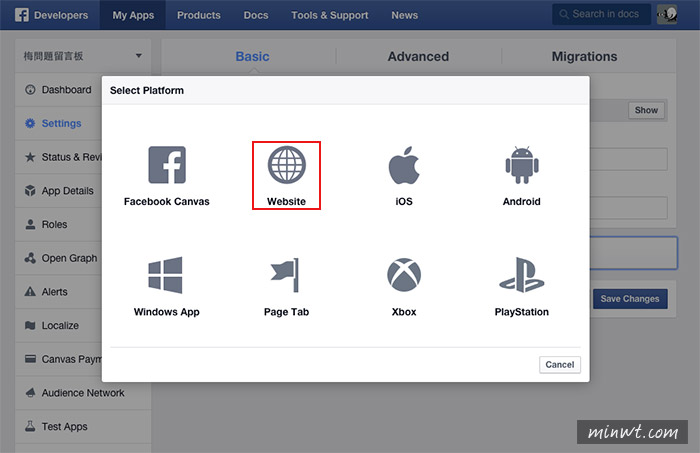Select the Facebook Canvas platform icon
The height and width of the screenshot is (453, 700).
[167, 165]
